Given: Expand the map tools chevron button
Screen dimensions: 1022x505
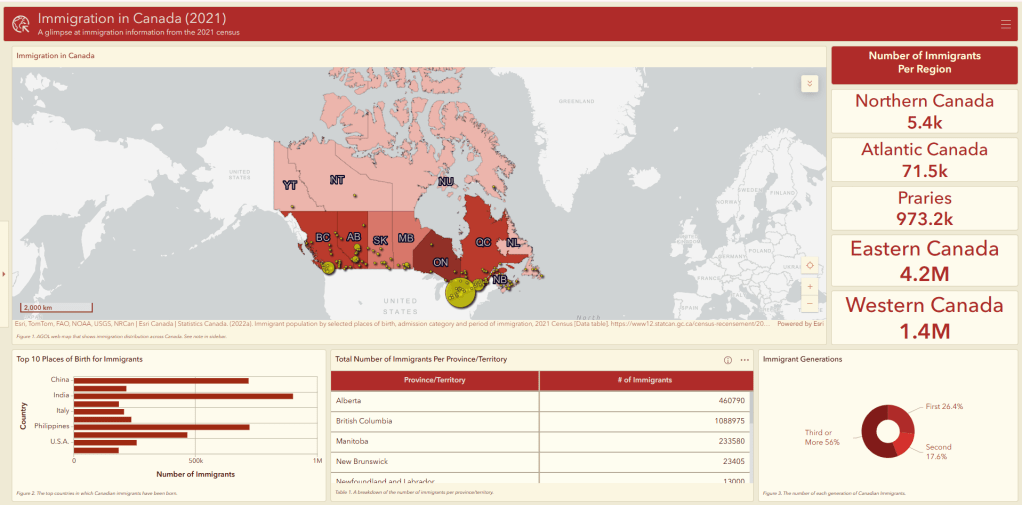Looking at the screenshot, I should 809,83.
